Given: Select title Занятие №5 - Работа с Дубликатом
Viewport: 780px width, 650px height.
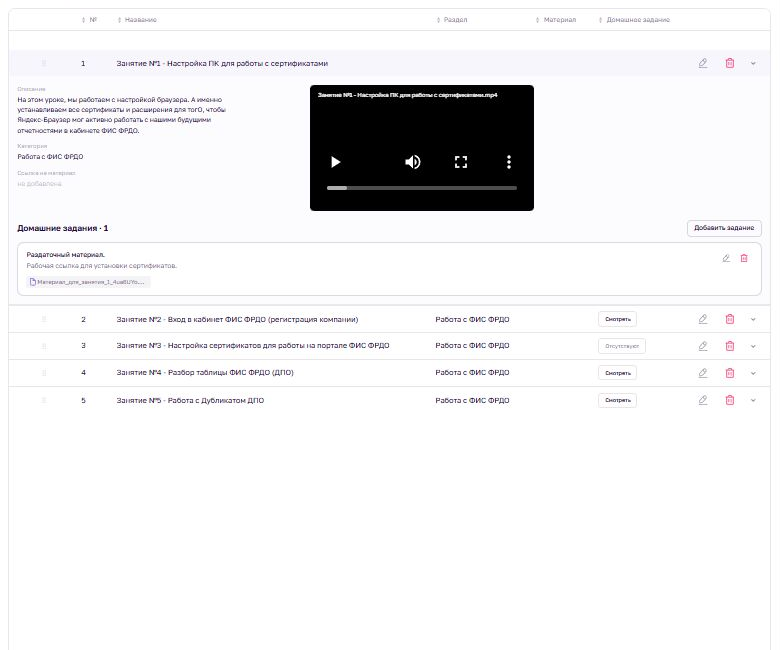Looking at the screenshot, I should pyautogui.click(x=190, y=400).
